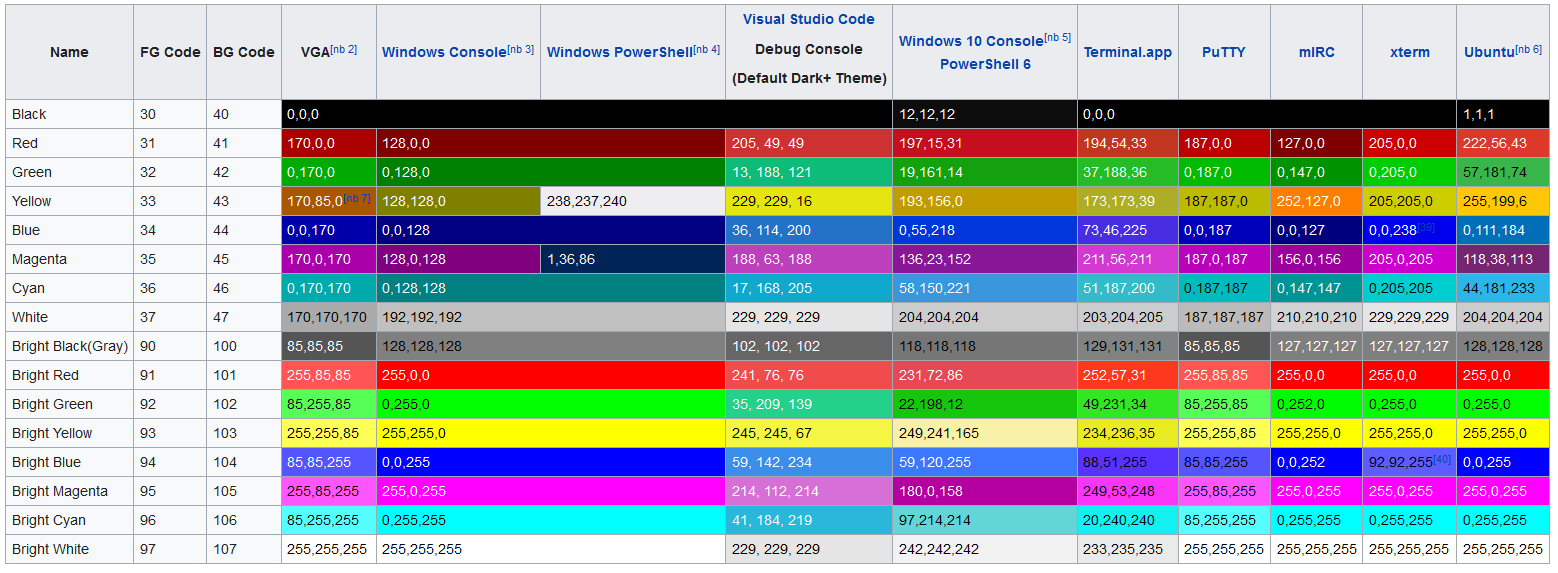Click the 35, 209, 139 bright green swatch
The image size is (1558, 573).
tap(809, 404)
